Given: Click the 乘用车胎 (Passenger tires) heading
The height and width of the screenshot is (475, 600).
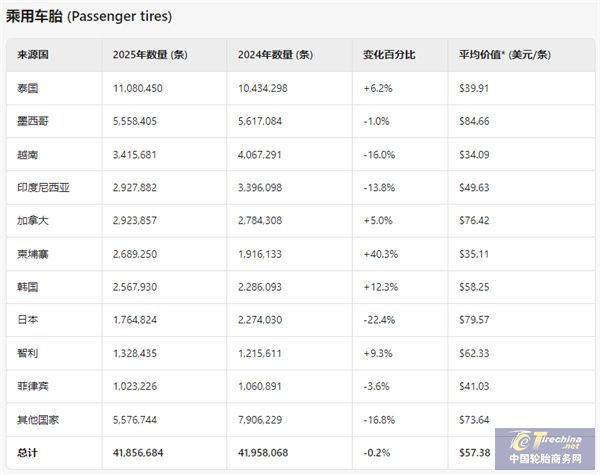Looking at the screenshot, I should click(88, 16).
